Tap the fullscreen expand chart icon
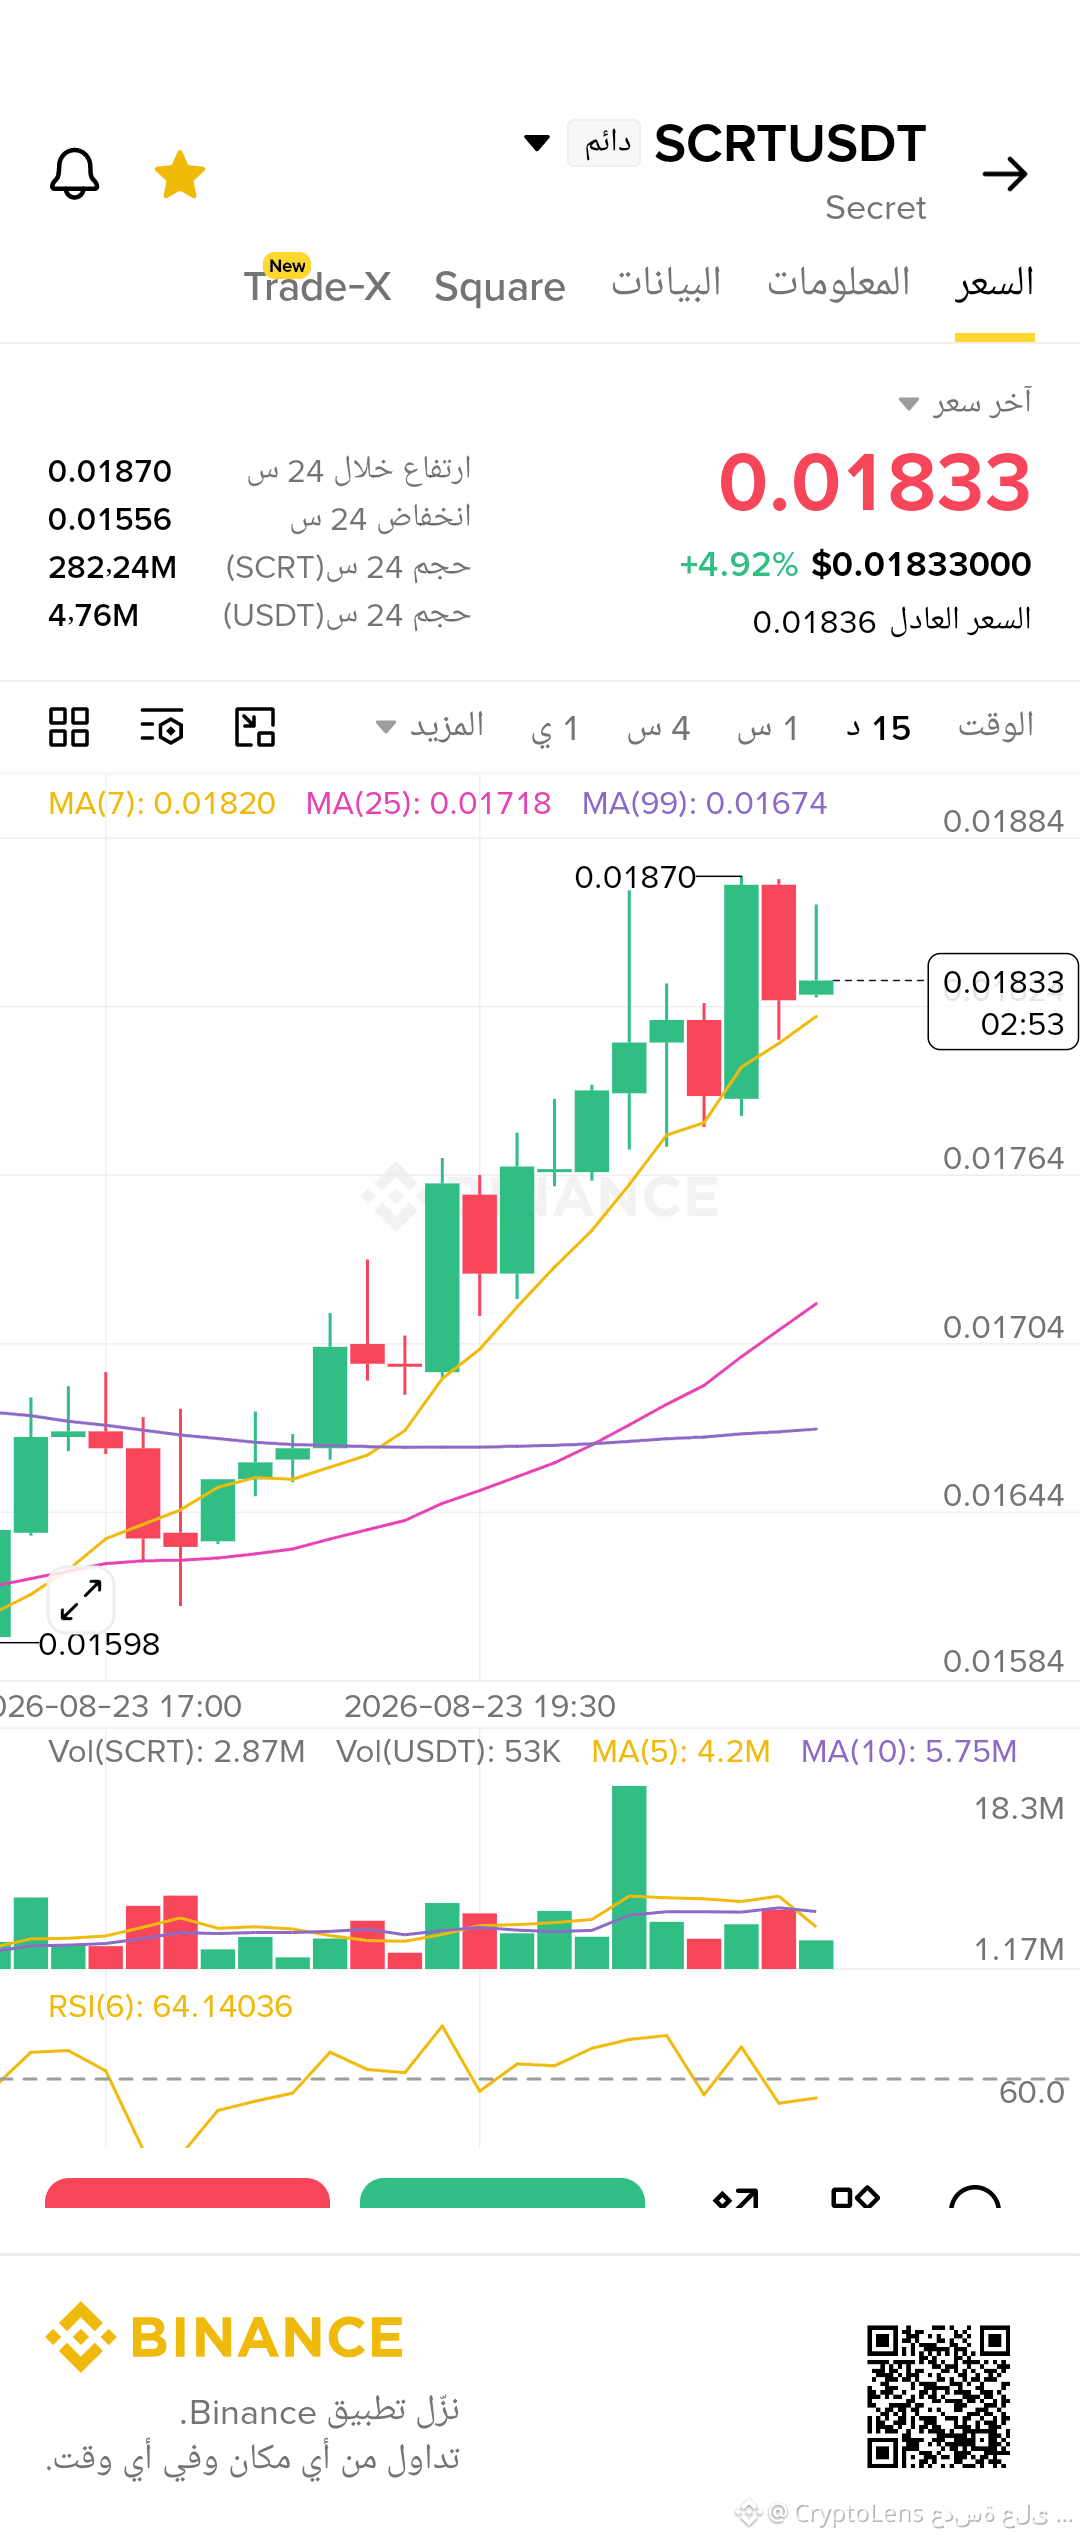Image resolution: width=1080 pixels, height=2538 pixels. click(x=81, y=1600)
